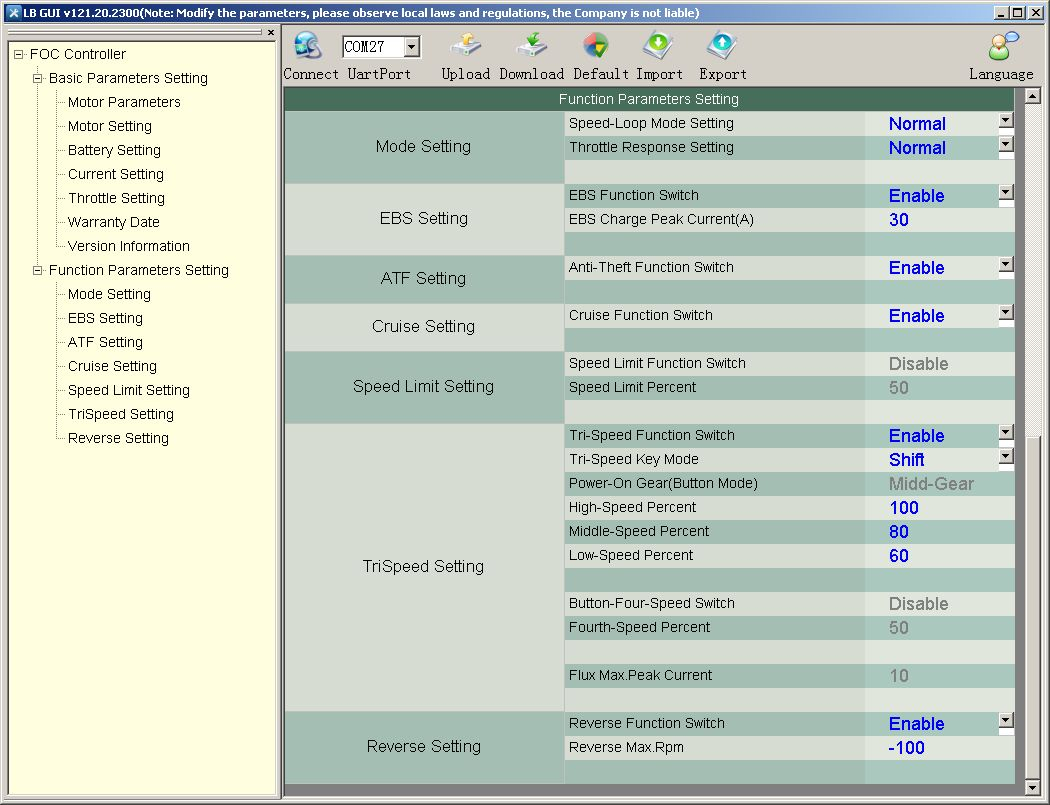Click the Upload parameters icon
Viewport: 1050px width, 805px height.
465,47
